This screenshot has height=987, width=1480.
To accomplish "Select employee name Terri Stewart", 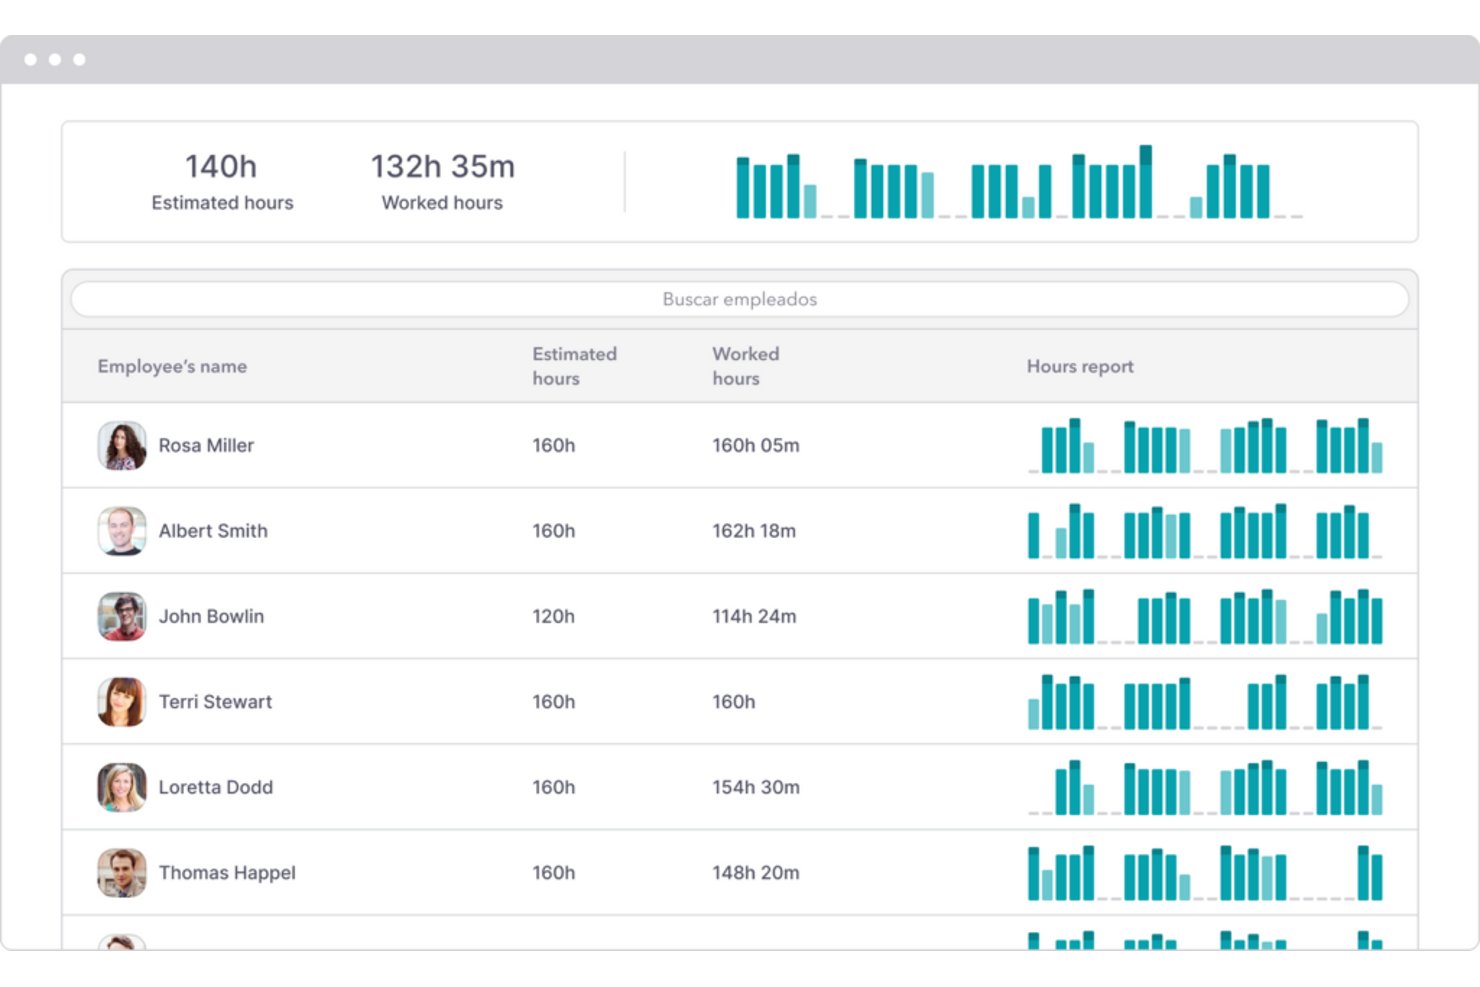I will (x=215, y=702).
